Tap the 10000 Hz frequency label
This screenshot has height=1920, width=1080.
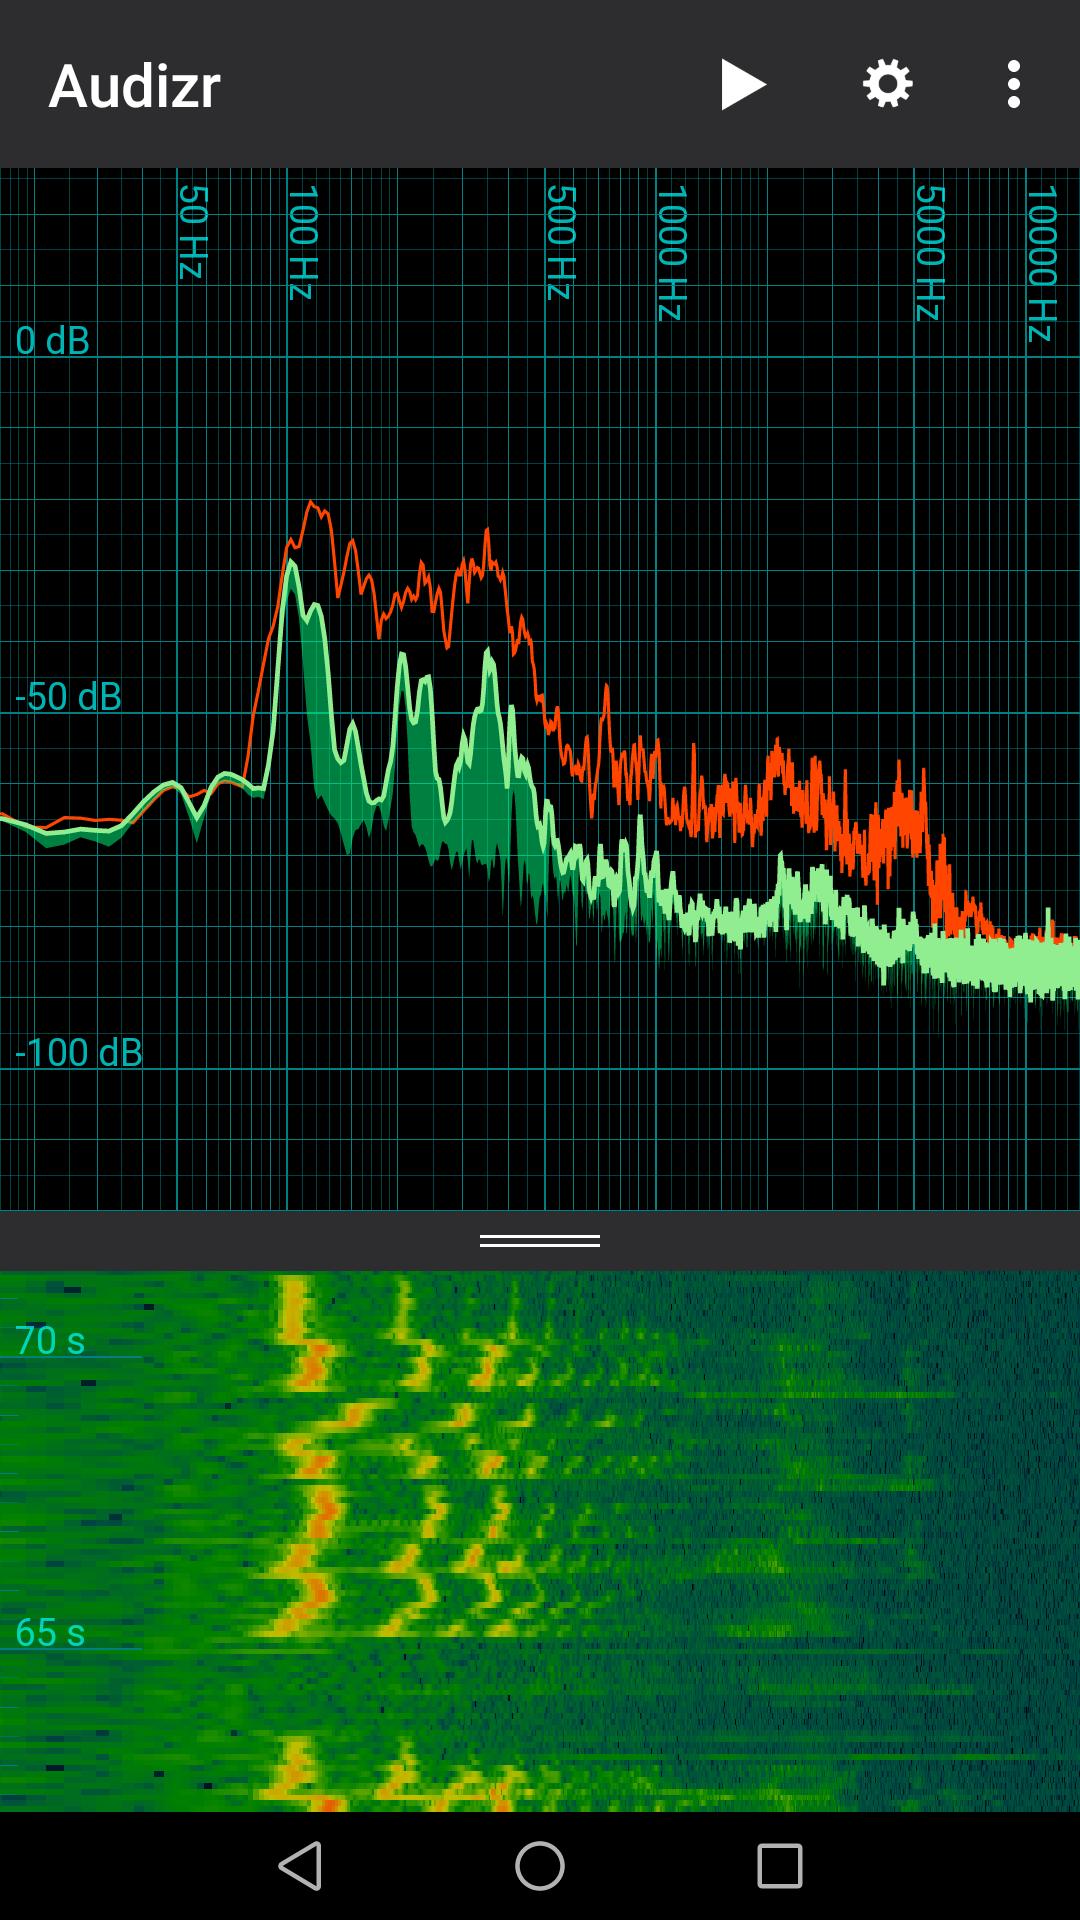click(1041, 263)
